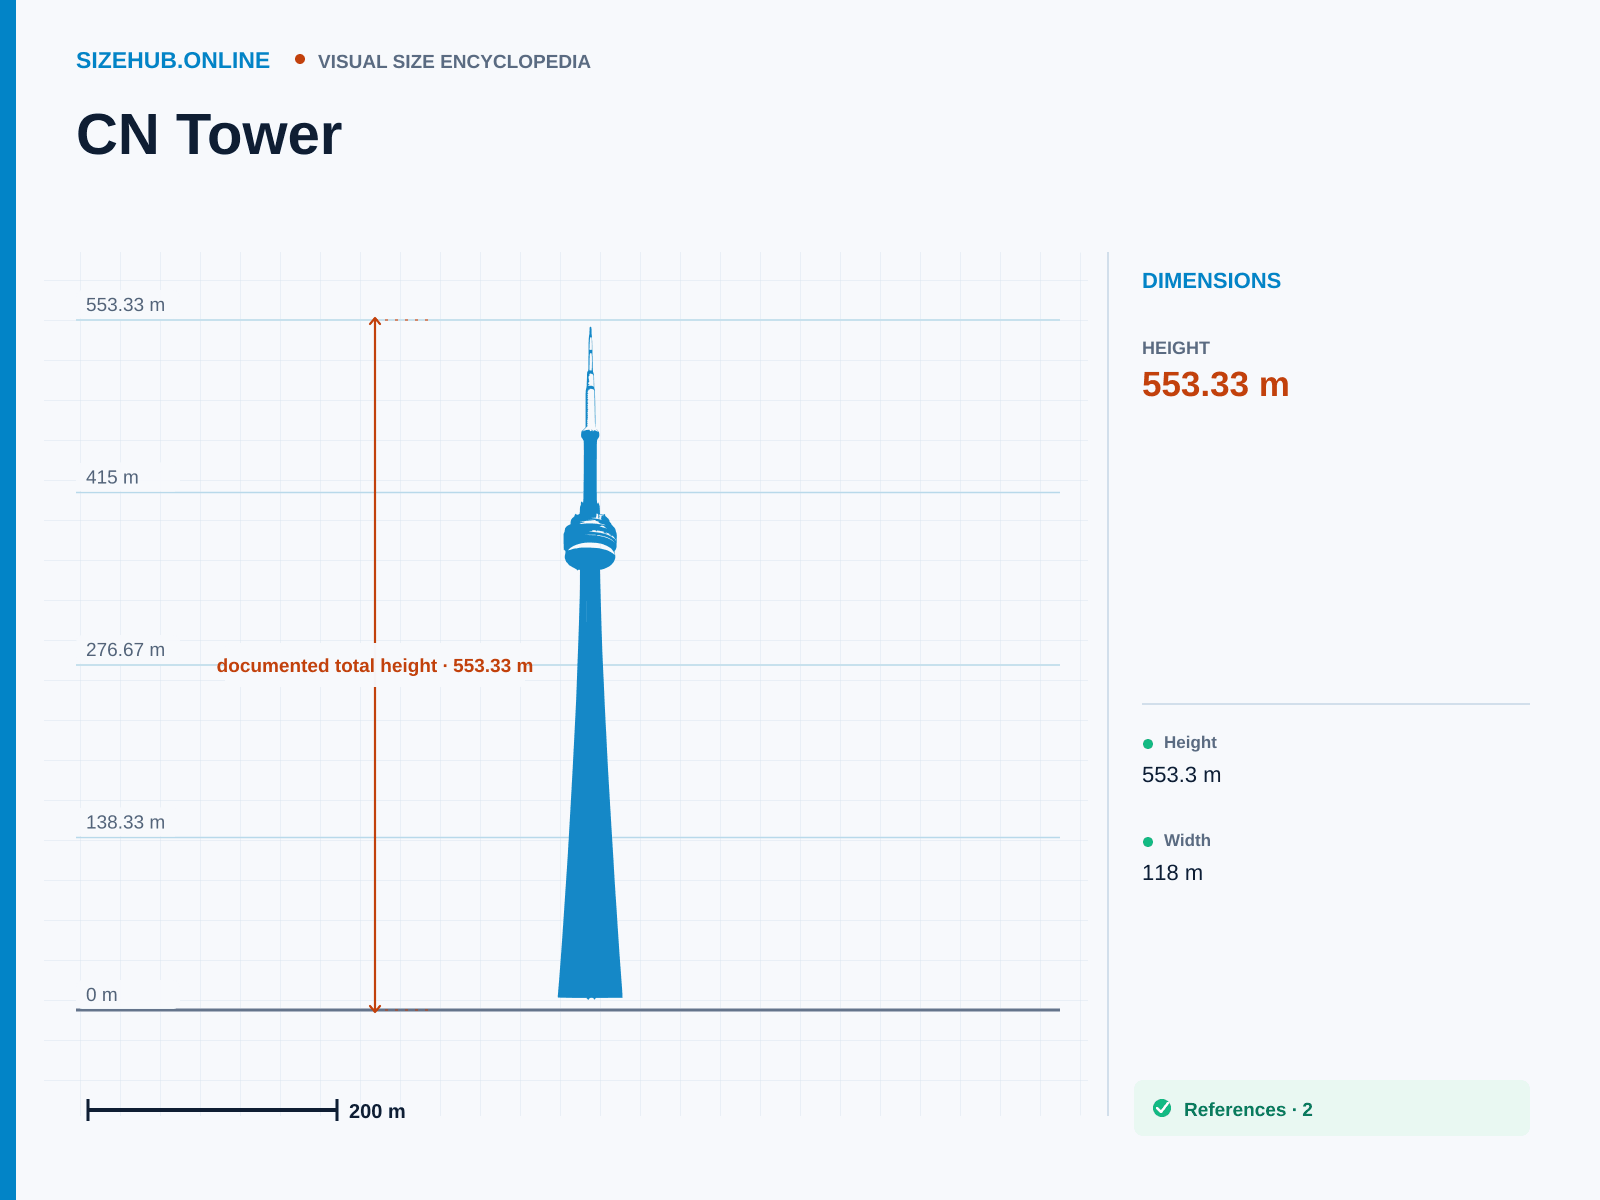The width and height of the screenshot is (1600, 1200).
Task: Open the References · 2 panel
Action: pyautogui.click(x=1332, y=1108)
